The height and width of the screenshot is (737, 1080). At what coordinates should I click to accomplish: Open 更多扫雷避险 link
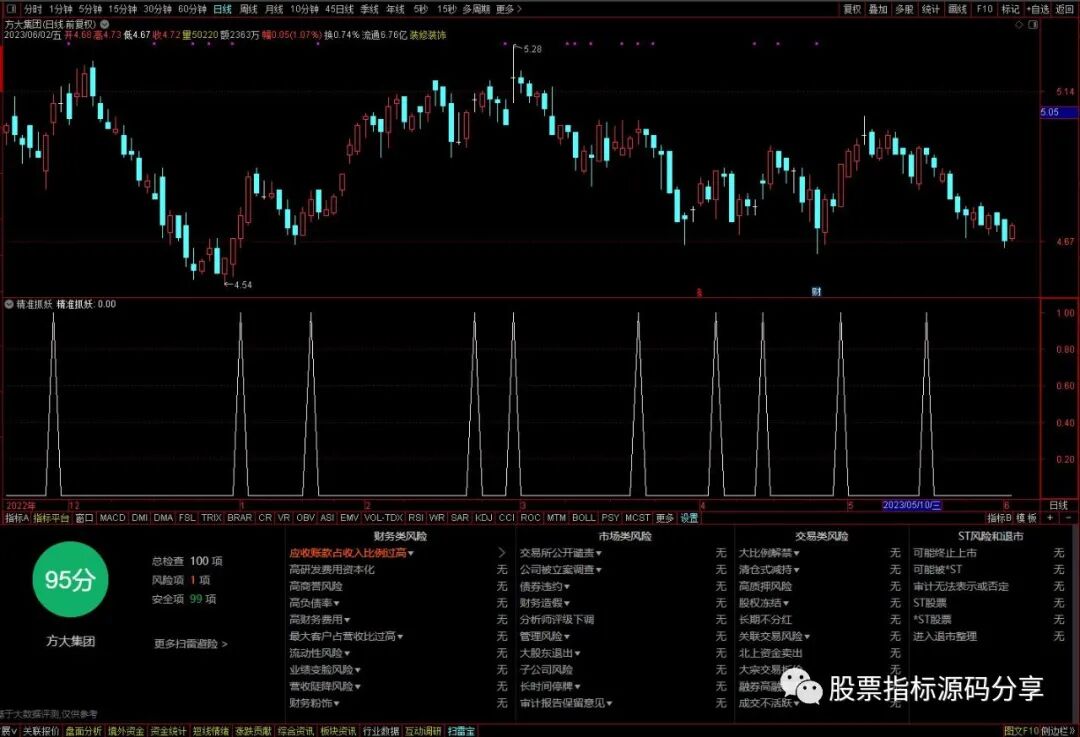pyautogui.click(x=190, y=643)
